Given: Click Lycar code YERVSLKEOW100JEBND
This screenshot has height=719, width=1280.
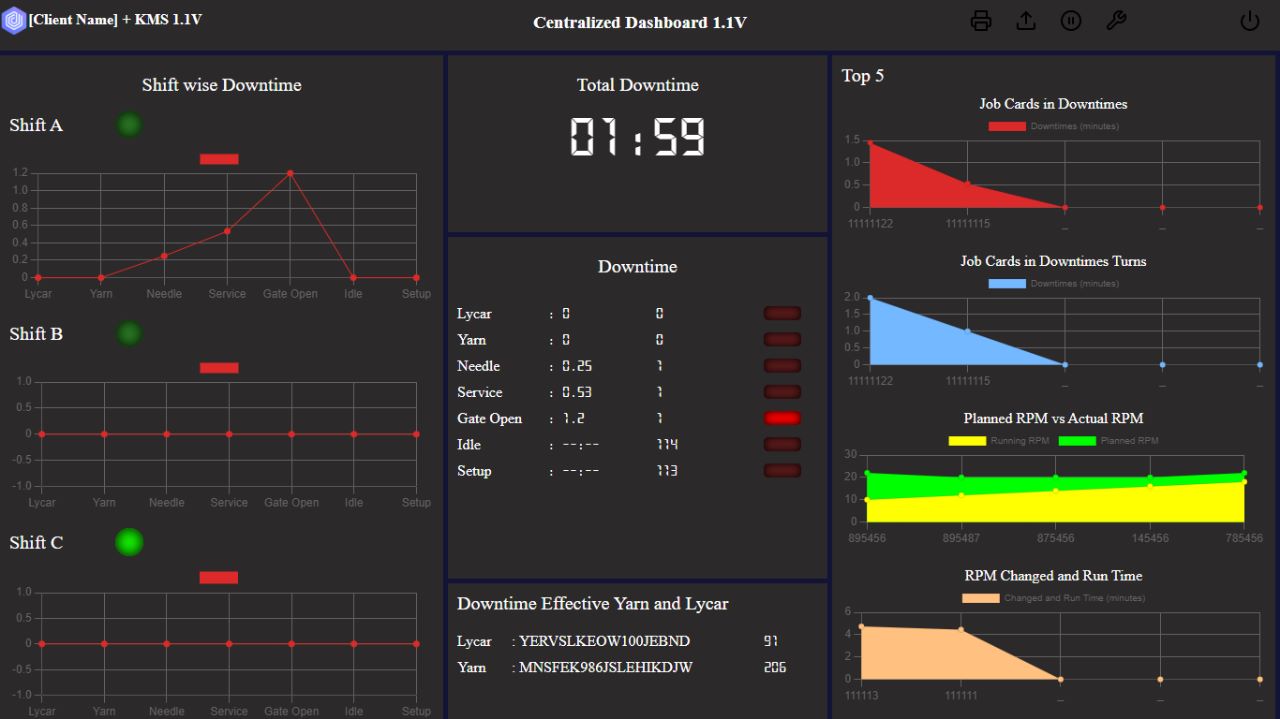Looking at the screenshot, I should coord(604,641).
